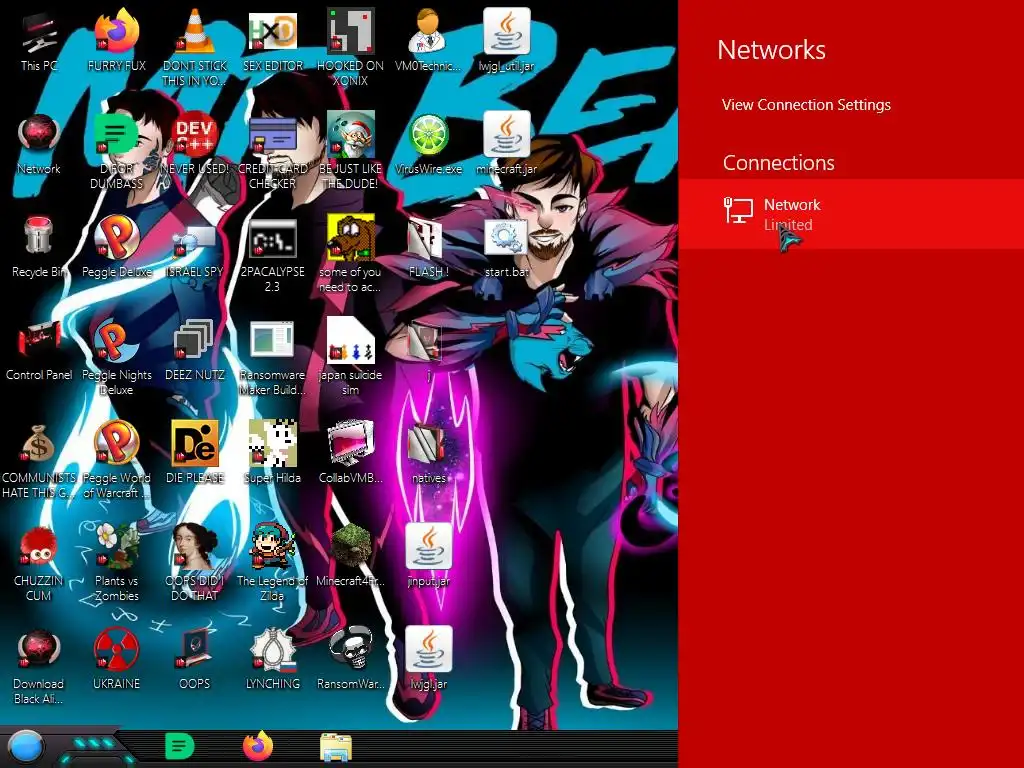Viewport: 1024px width, 768px height.
Task: Click the wired network connection icon
Action: click(739, 210)
